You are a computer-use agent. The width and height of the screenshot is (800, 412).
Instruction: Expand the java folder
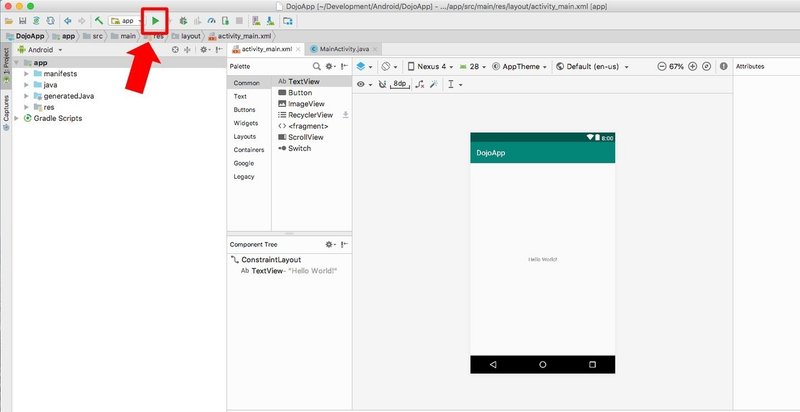pos(27,85)
